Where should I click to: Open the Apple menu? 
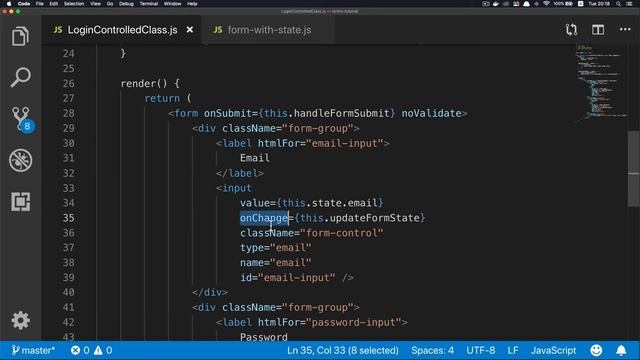click(x=9, y=4)
